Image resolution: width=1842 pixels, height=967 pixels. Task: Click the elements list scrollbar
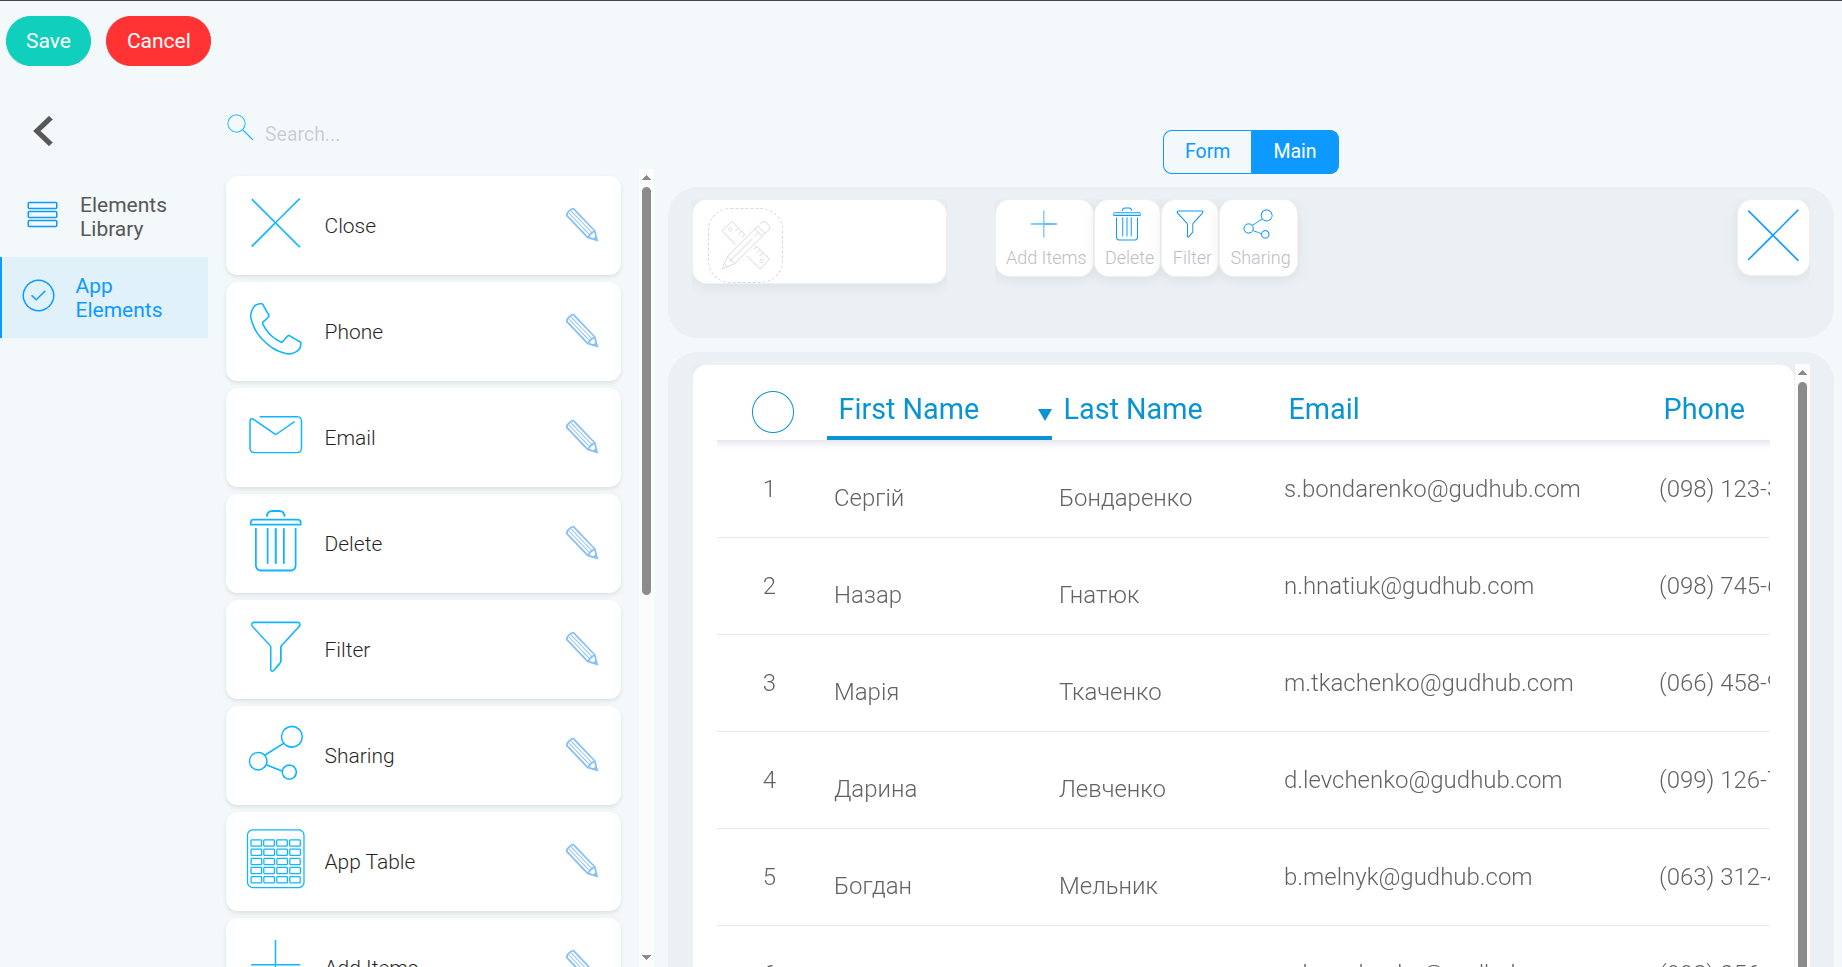point(646,390)
